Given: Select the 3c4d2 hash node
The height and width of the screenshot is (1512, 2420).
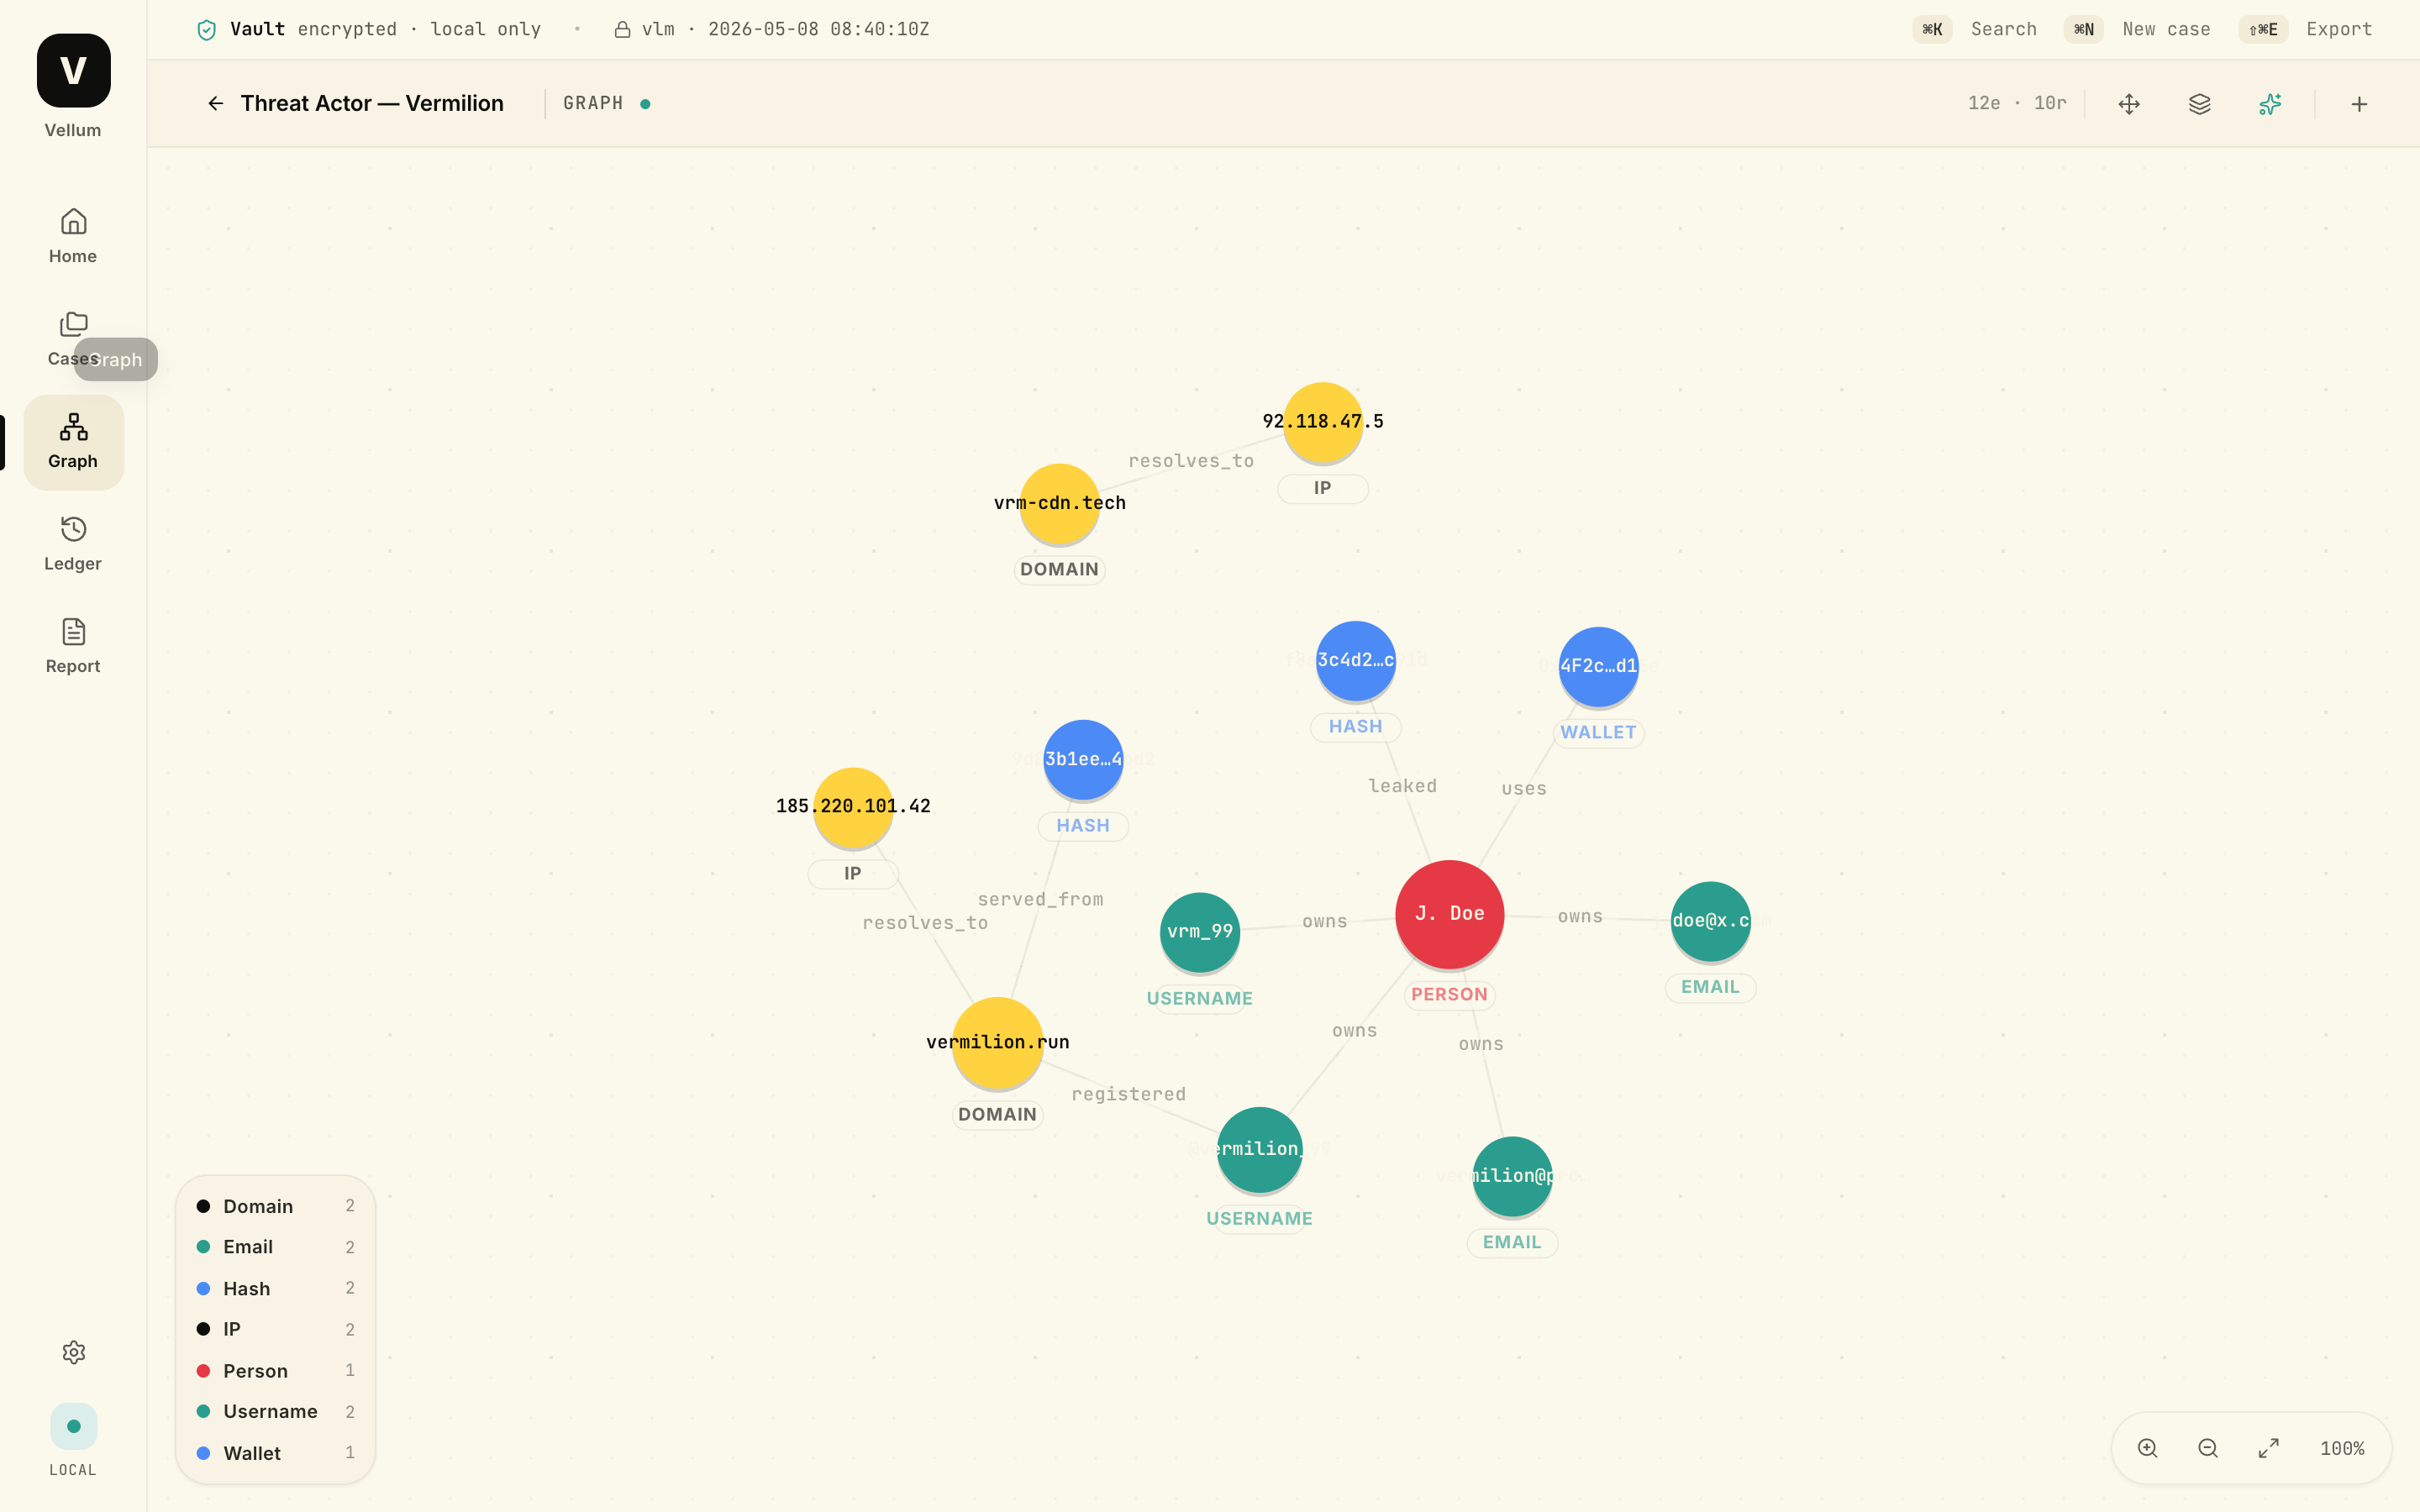Looking at the screenshot, I should pos(1355,660).
